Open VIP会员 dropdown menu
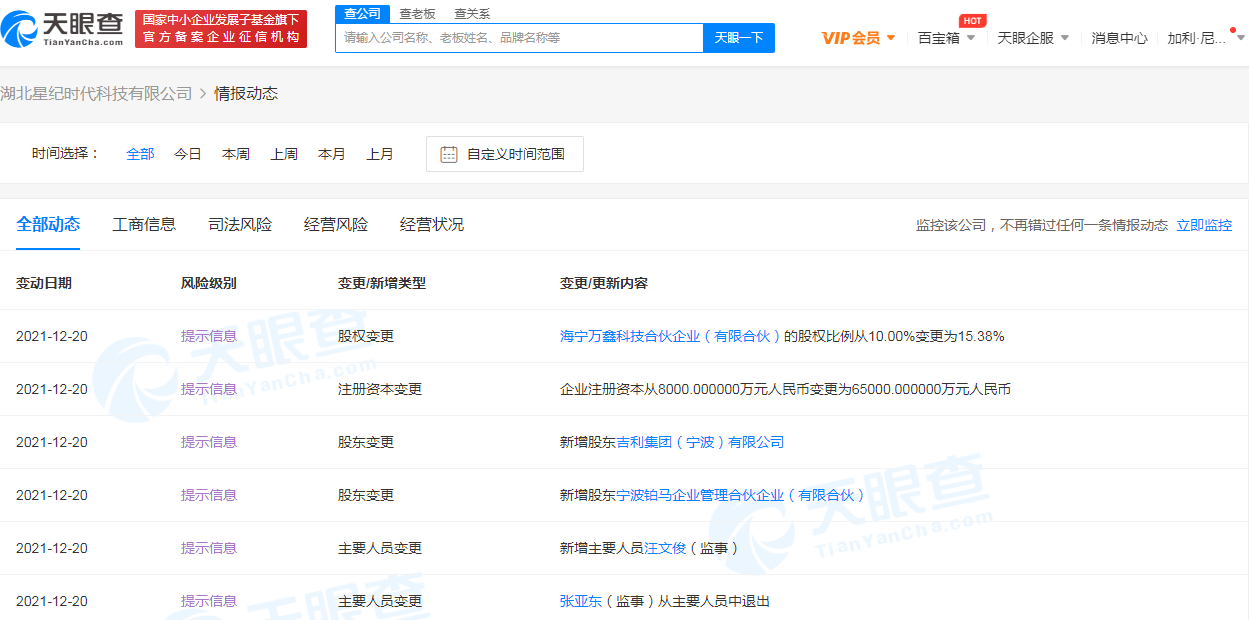Screen dimensions: 1249x620 891,38
